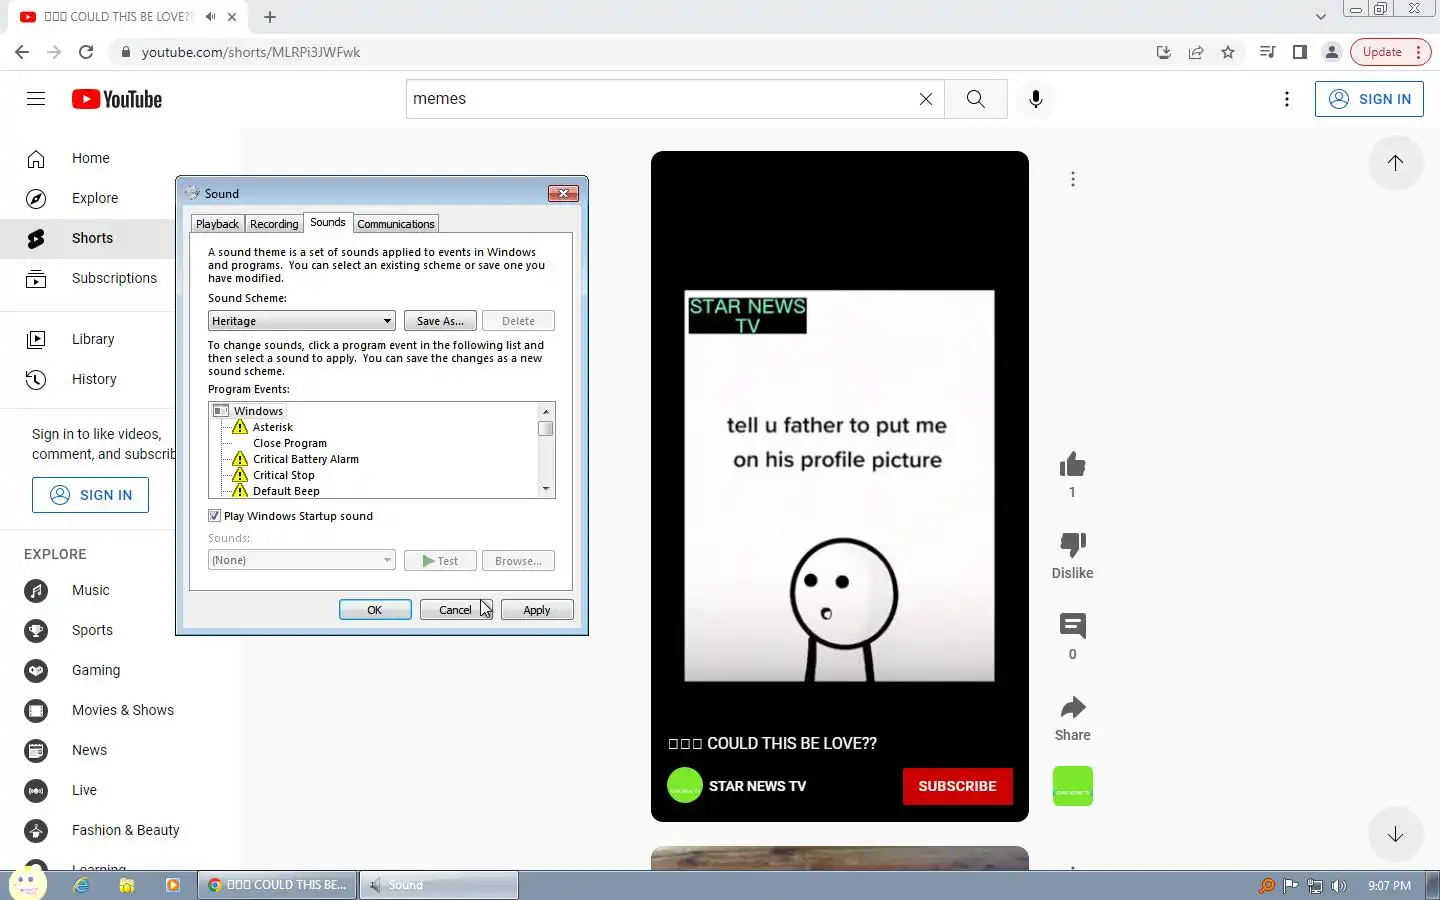Select the Close Program event
This screenshot has height=900, width=1440.
coord(290,443)
